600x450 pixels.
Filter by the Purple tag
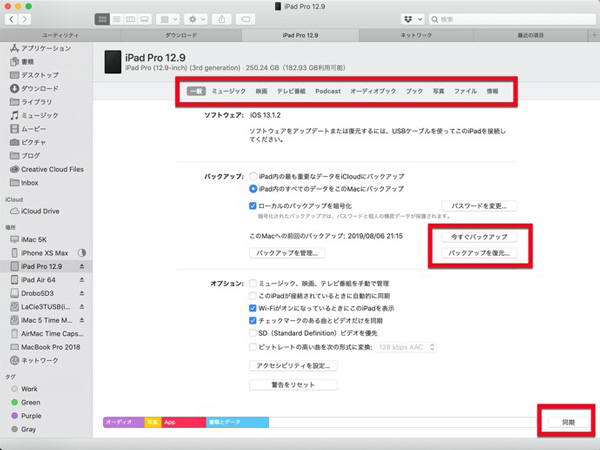(26, 416)
